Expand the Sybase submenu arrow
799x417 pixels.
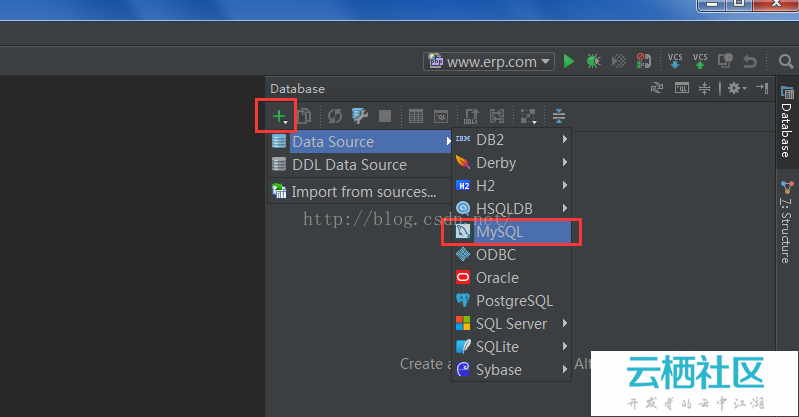point(565,369)
